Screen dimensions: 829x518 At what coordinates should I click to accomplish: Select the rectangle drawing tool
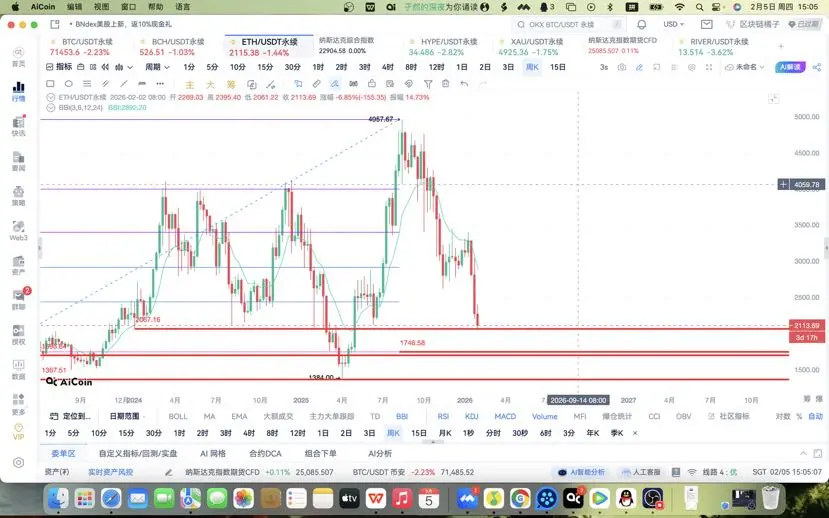pos(50,84)
